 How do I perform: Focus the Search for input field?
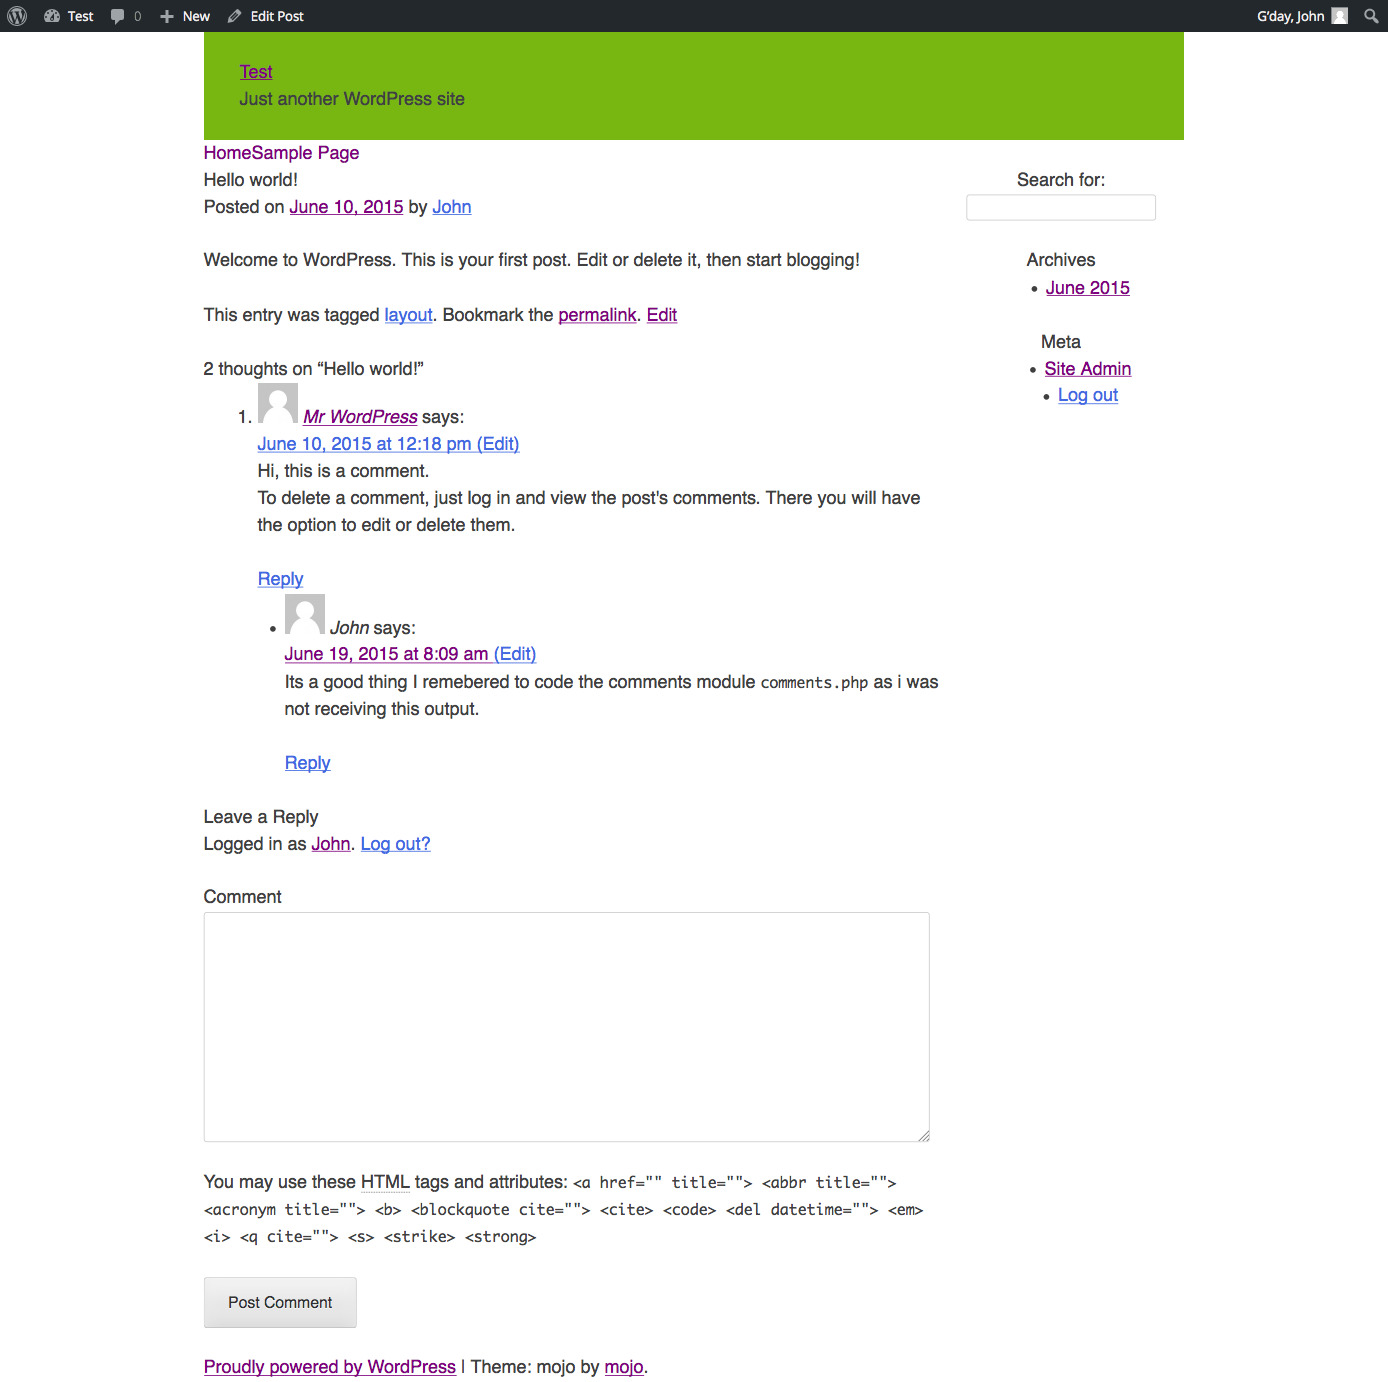coord(1060,208)
